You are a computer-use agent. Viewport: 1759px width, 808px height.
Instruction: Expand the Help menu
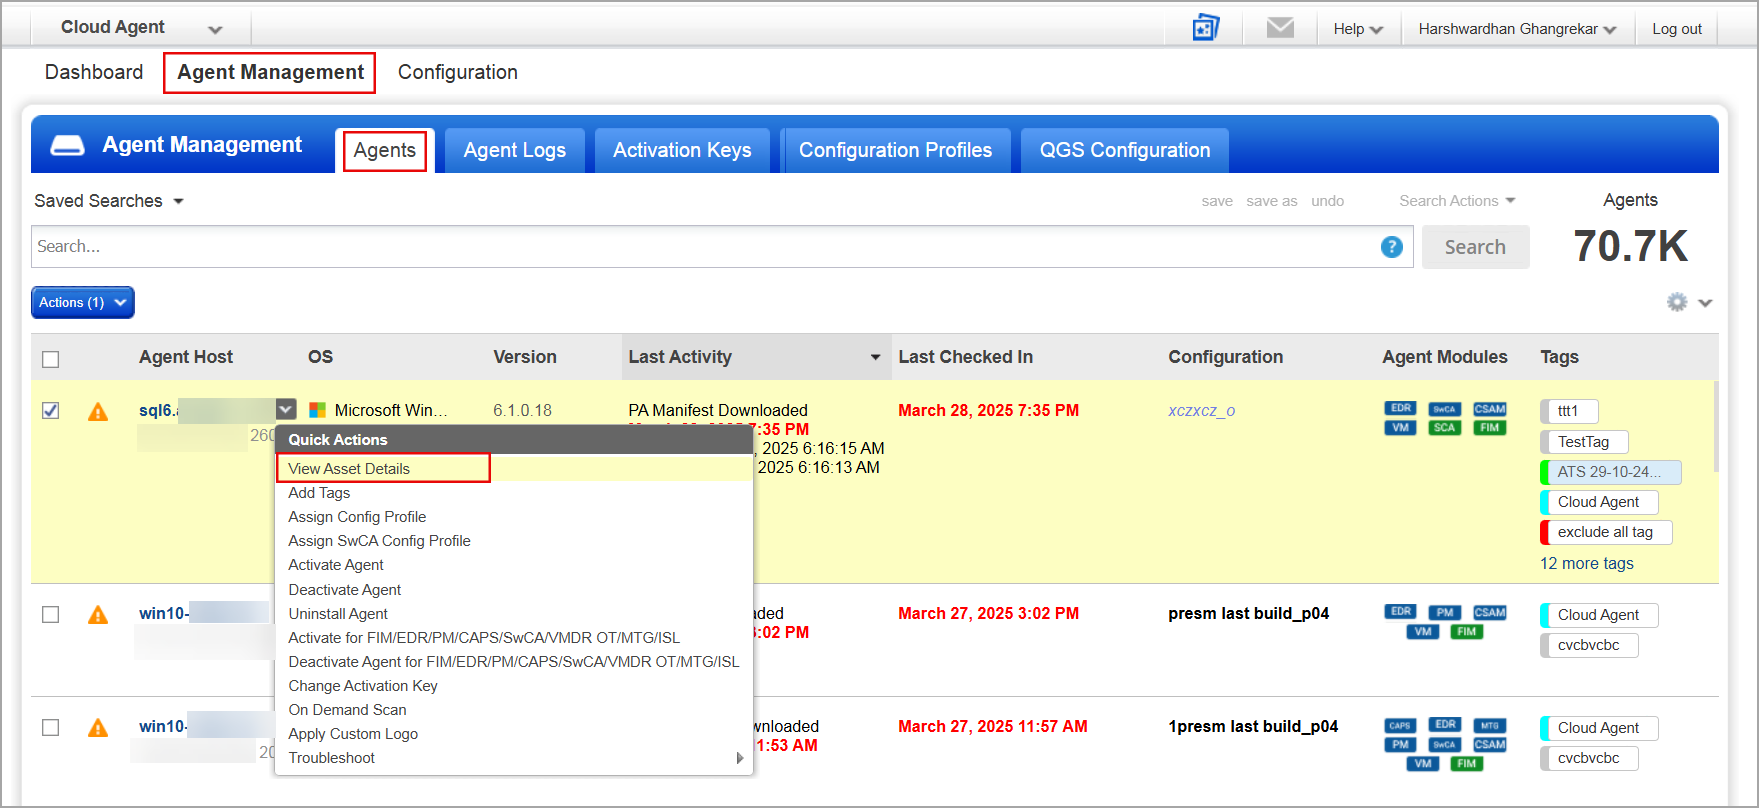click(1357, 29)
